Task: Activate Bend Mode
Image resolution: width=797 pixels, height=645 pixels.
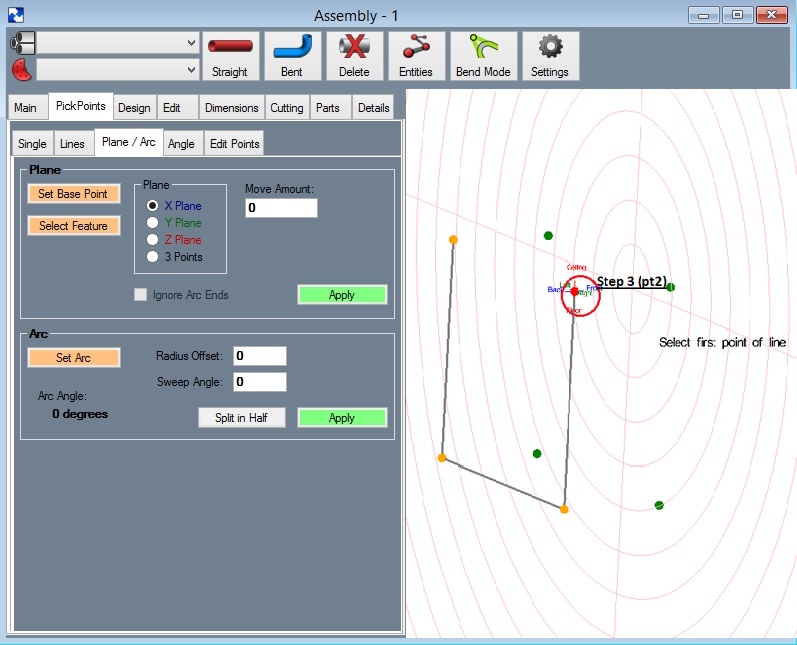Action: click(483, 56)
